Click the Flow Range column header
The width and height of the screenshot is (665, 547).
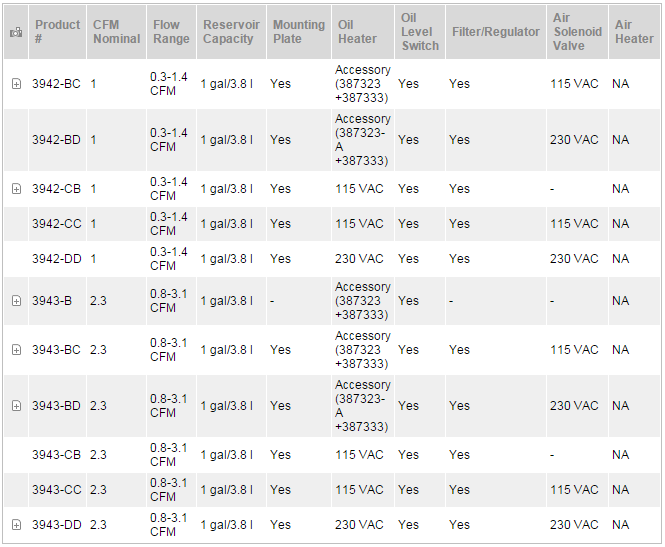pyautogui.click(x=170, y=31)
